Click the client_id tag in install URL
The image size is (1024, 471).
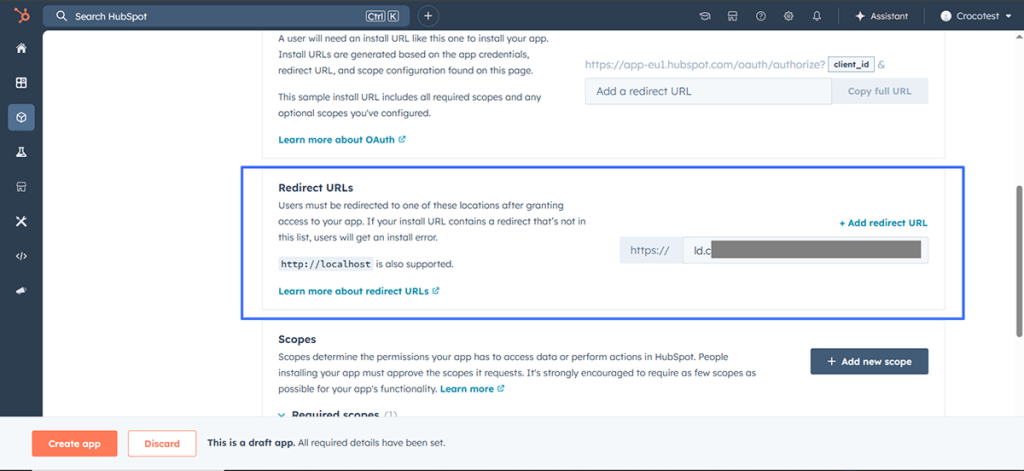click(851, 65)
